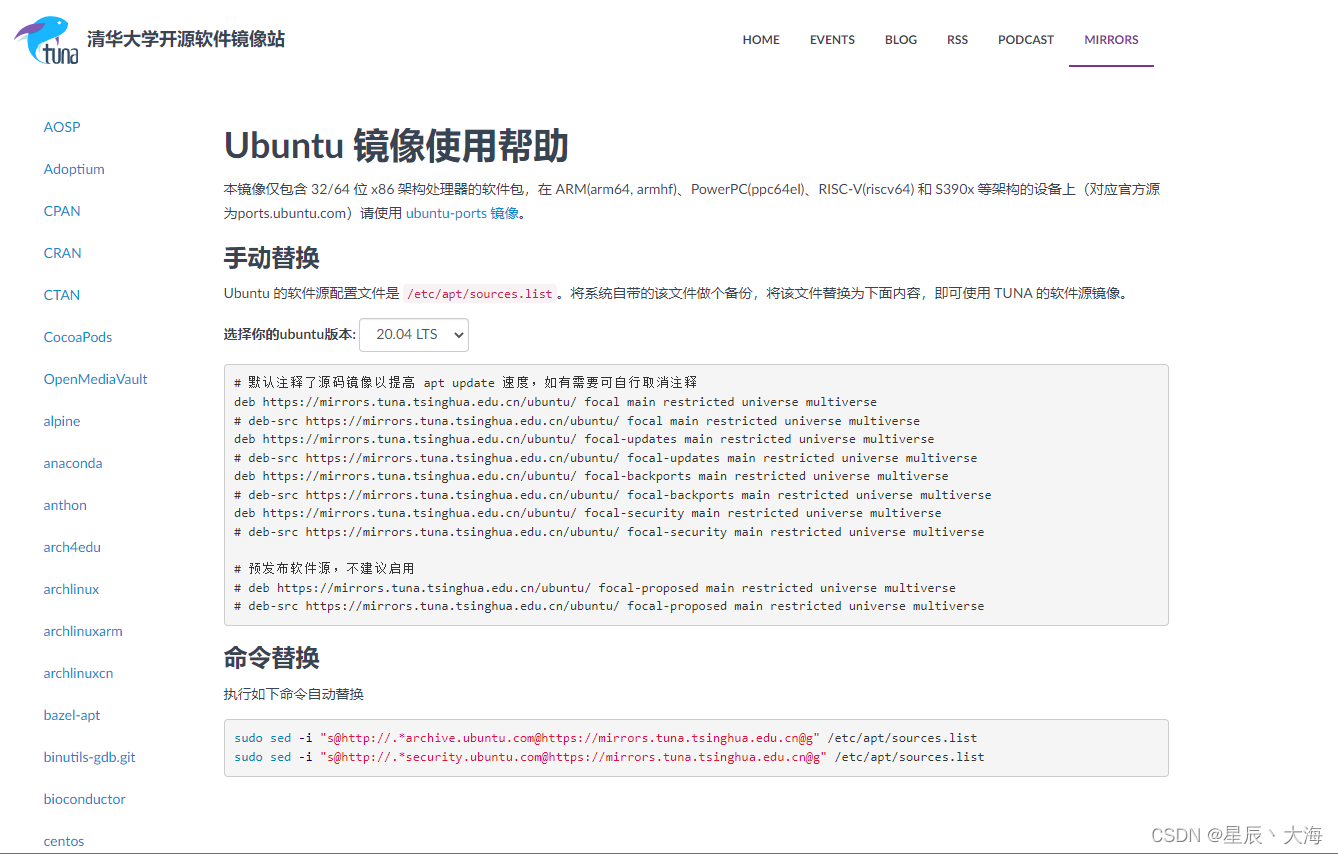The height and width of the screenshot is (854, 1338).
Task: Visit the BLOG section
Action: (900, 40)
